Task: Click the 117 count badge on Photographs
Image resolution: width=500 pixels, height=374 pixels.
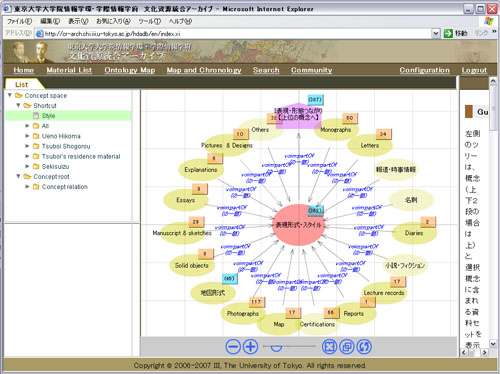Action: click(x=256, y=302)
